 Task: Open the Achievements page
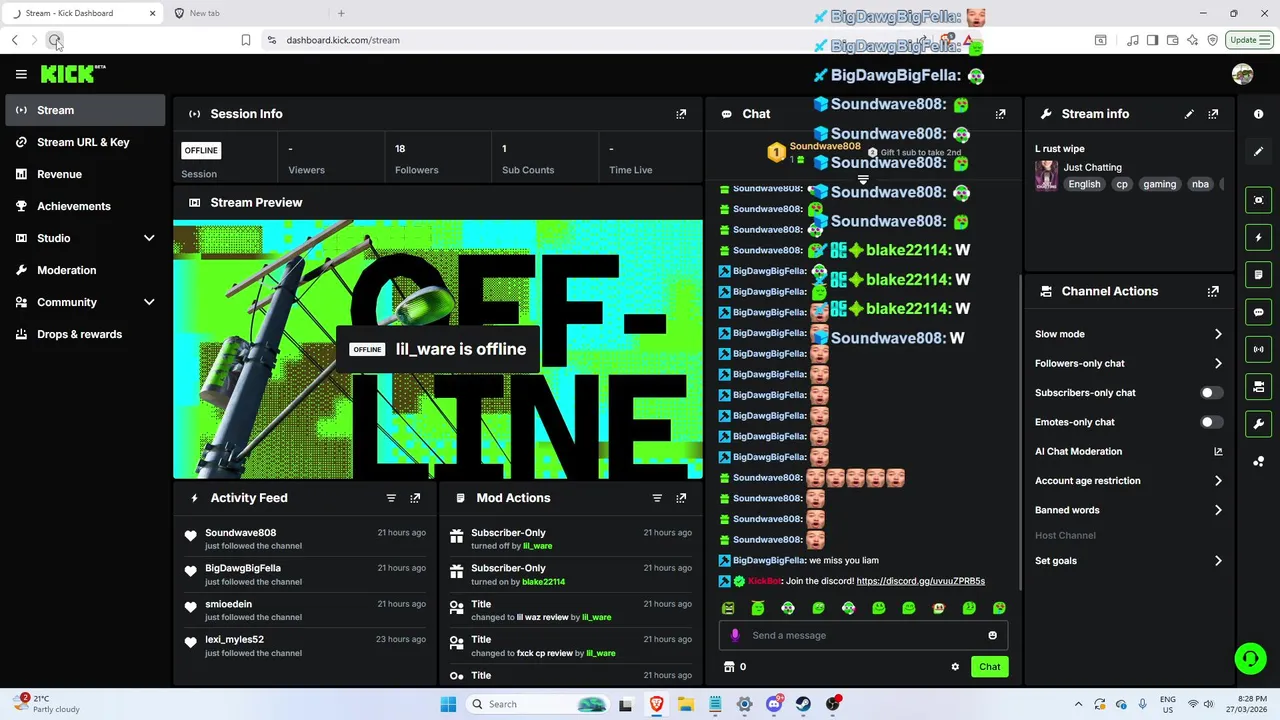(85, 206)
